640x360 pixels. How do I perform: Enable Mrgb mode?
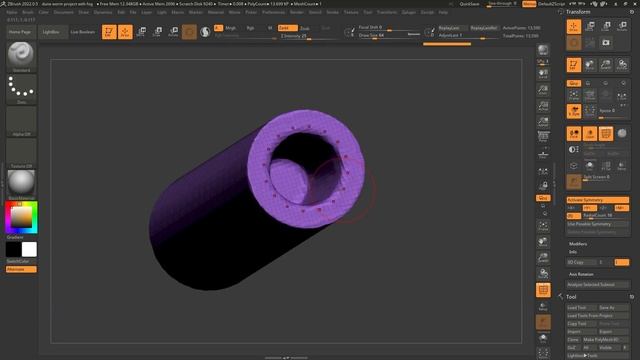click(x=231, y=28)
